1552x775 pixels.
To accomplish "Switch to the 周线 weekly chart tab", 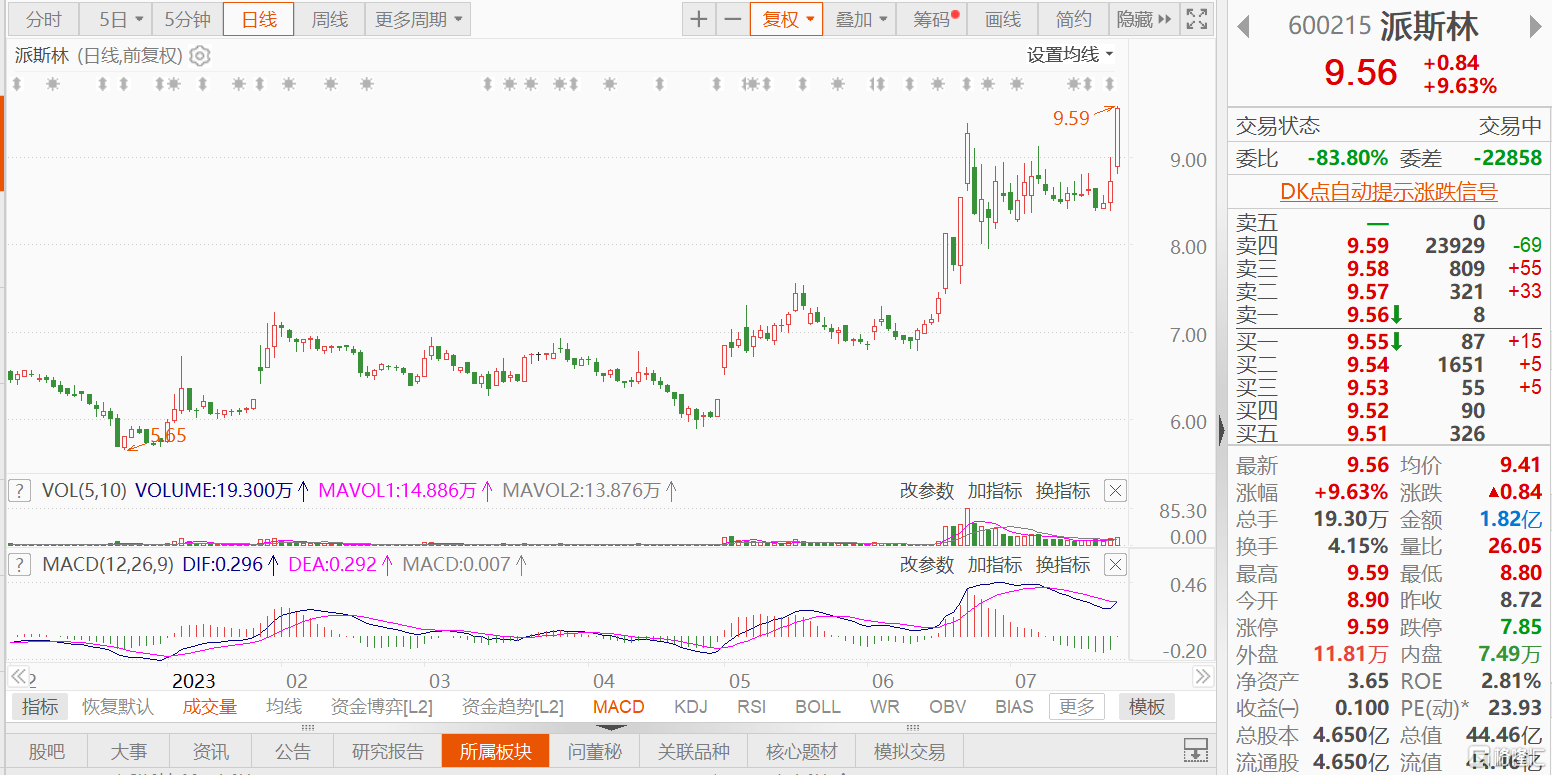I will click(x=329, y=19).
